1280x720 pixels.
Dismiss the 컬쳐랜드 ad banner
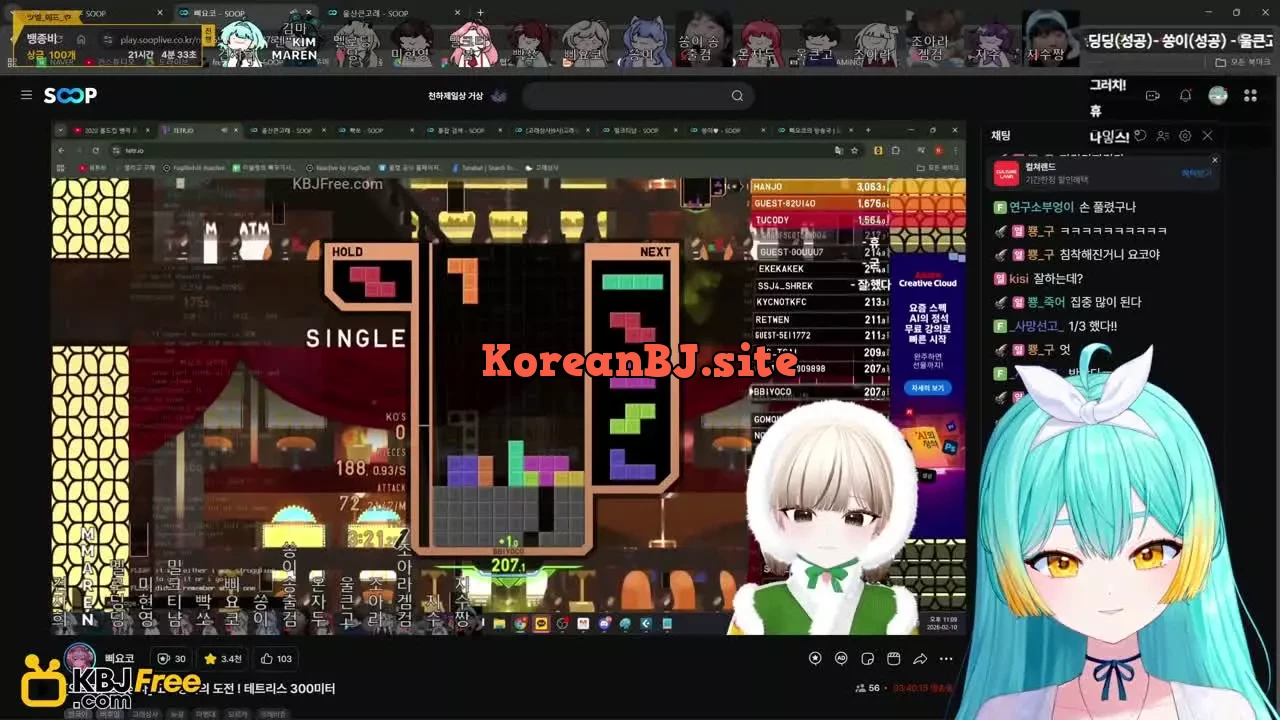(1215, 160)
